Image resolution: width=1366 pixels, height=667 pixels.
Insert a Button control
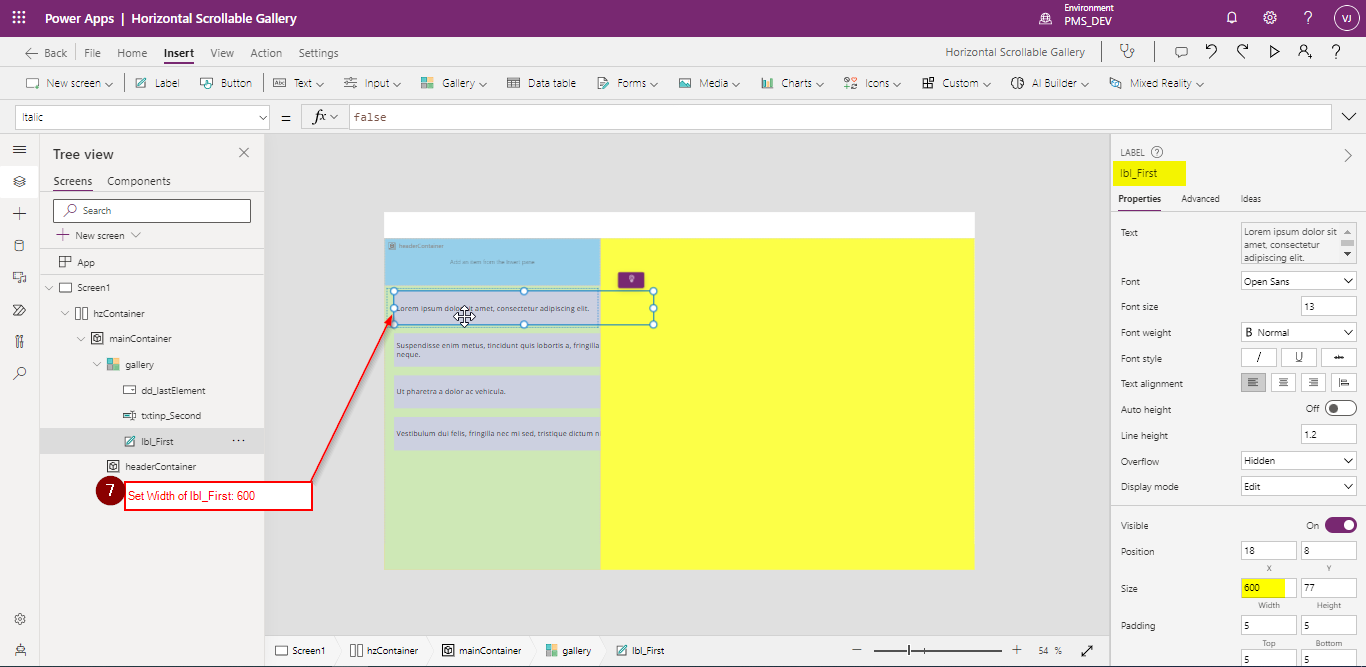[x=226, y=83]
